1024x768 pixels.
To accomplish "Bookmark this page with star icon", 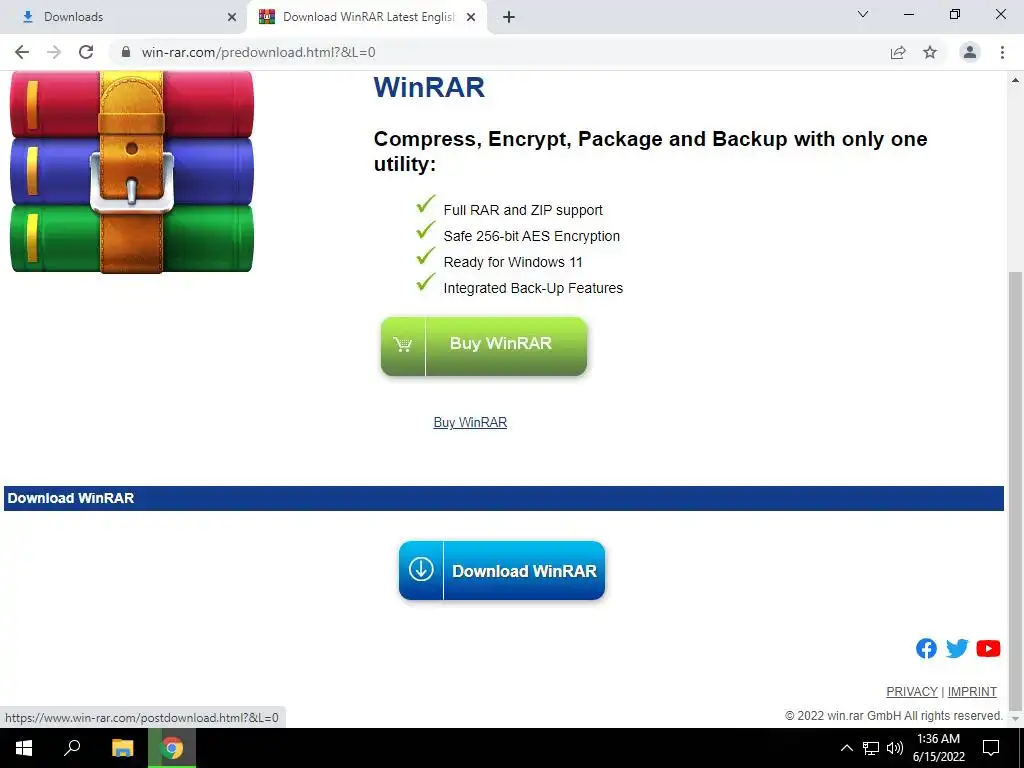I will [930, 52].
